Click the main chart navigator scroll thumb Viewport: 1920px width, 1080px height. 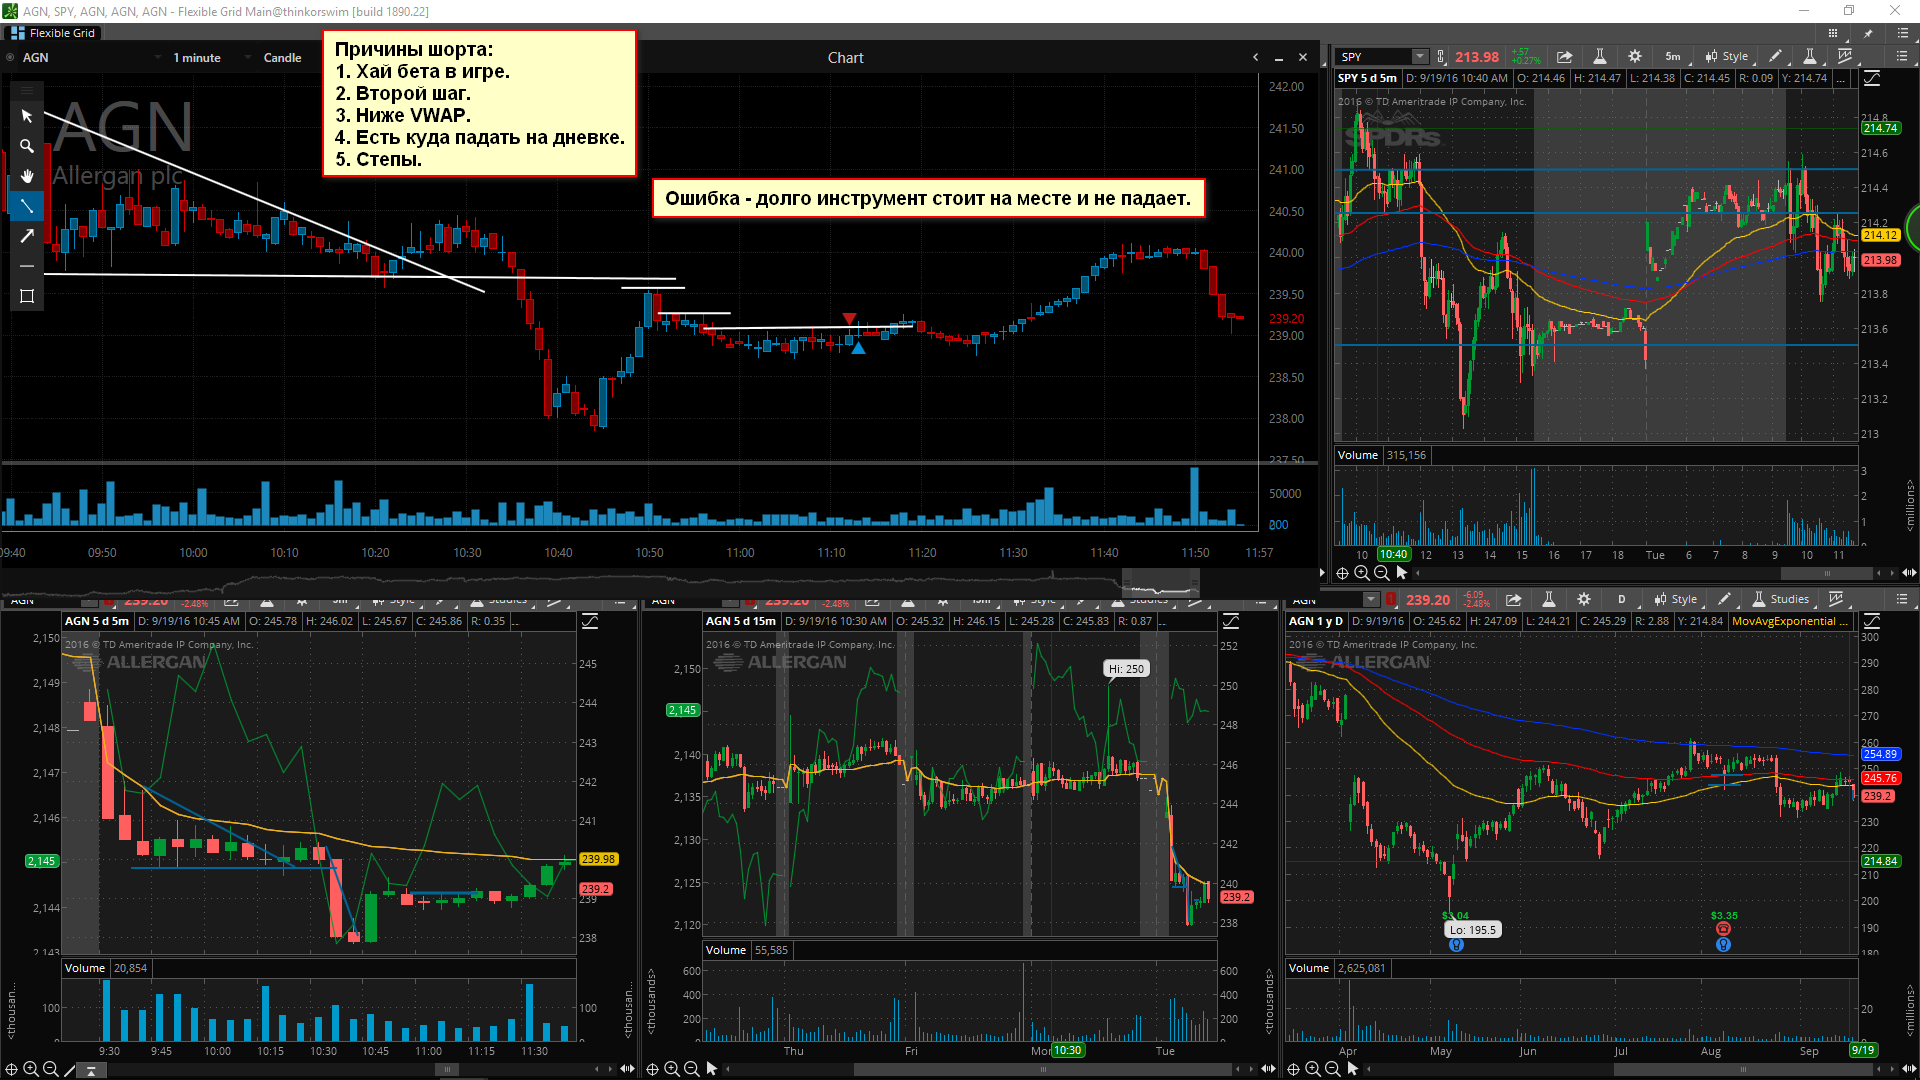coord(1160,581)
